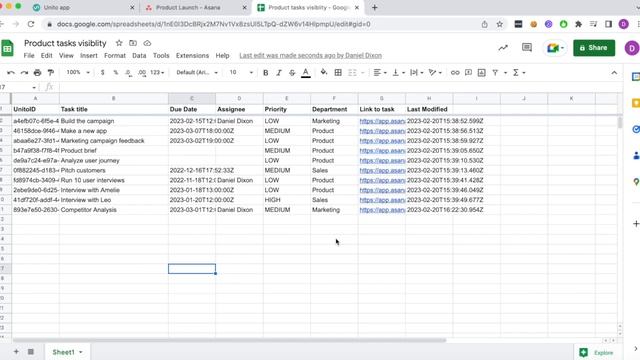Open the text color picker
The width and height of the screenshot is (640, 360).
[x=306, y=73]
